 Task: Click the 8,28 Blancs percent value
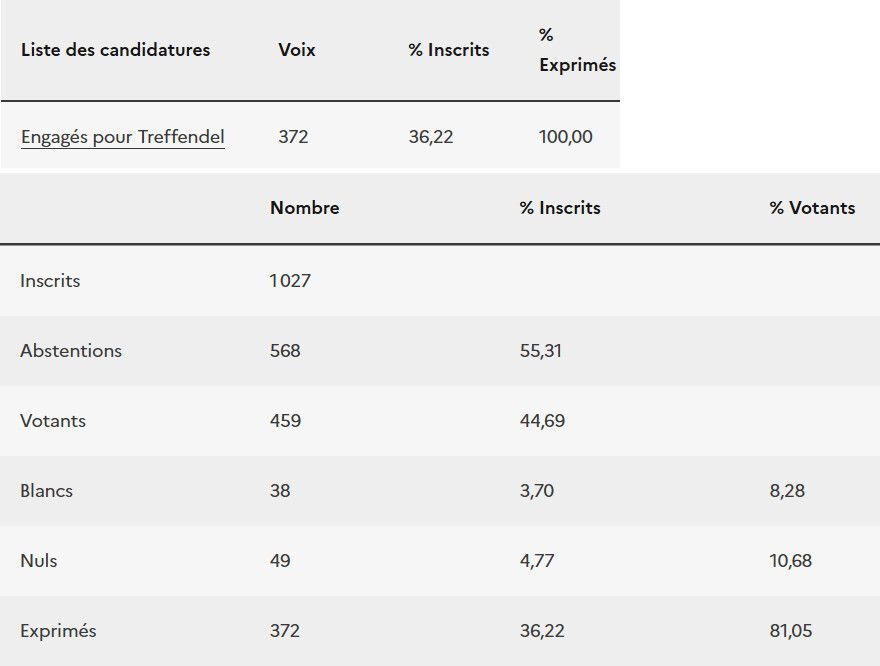pyautogui.click(x=787, y=491)
